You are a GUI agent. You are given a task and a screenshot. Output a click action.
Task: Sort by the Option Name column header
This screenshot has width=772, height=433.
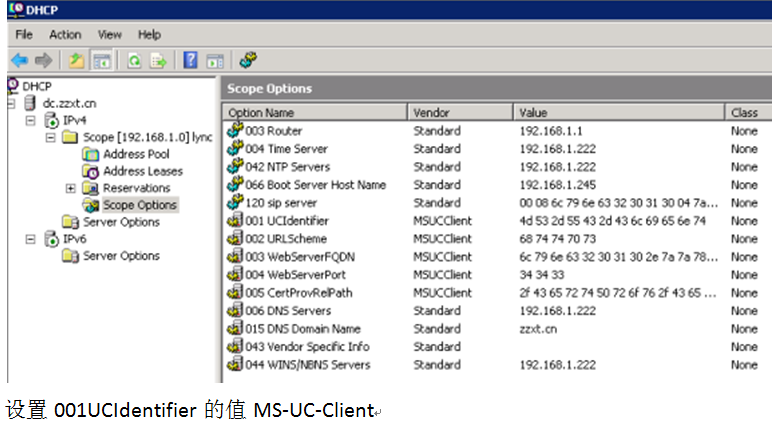click(x=315, y=113)
